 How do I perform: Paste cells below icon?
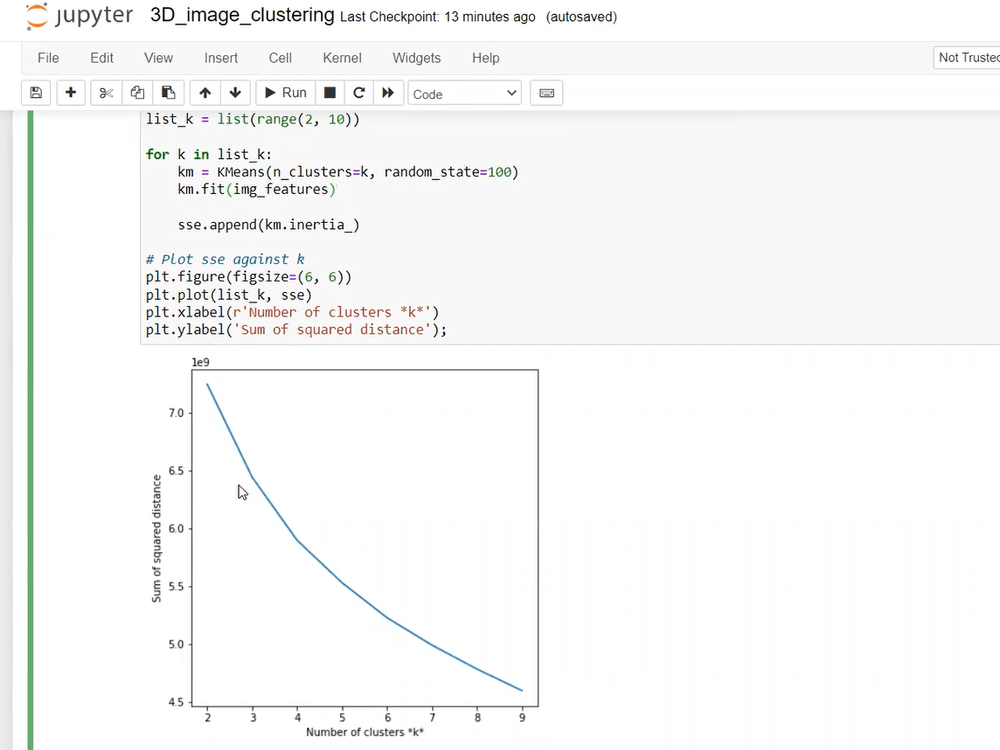click(x=168, y=93)
